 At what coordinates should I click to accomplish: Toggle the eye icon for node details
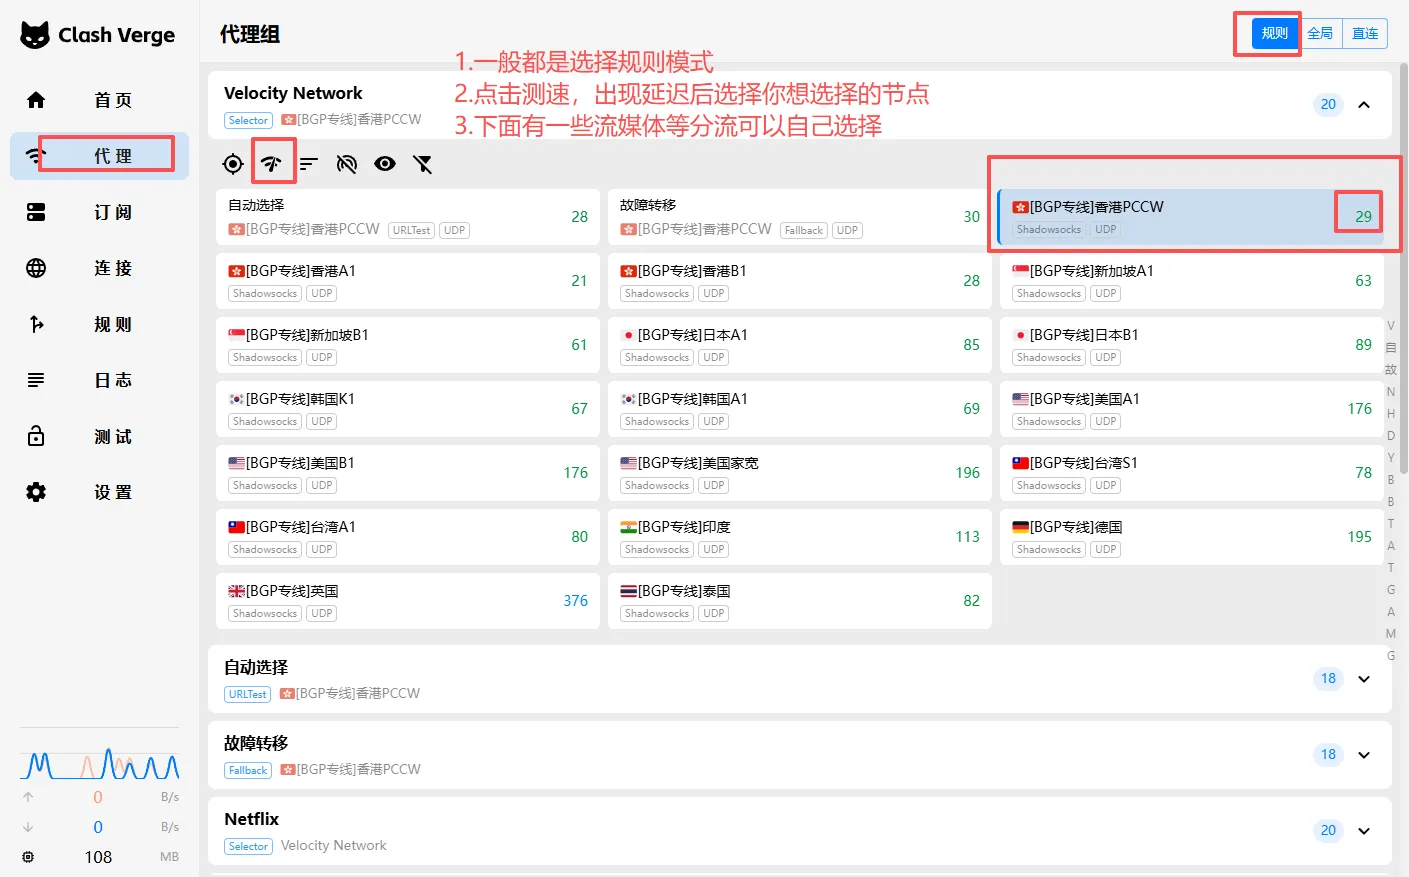tap(385, 164)
